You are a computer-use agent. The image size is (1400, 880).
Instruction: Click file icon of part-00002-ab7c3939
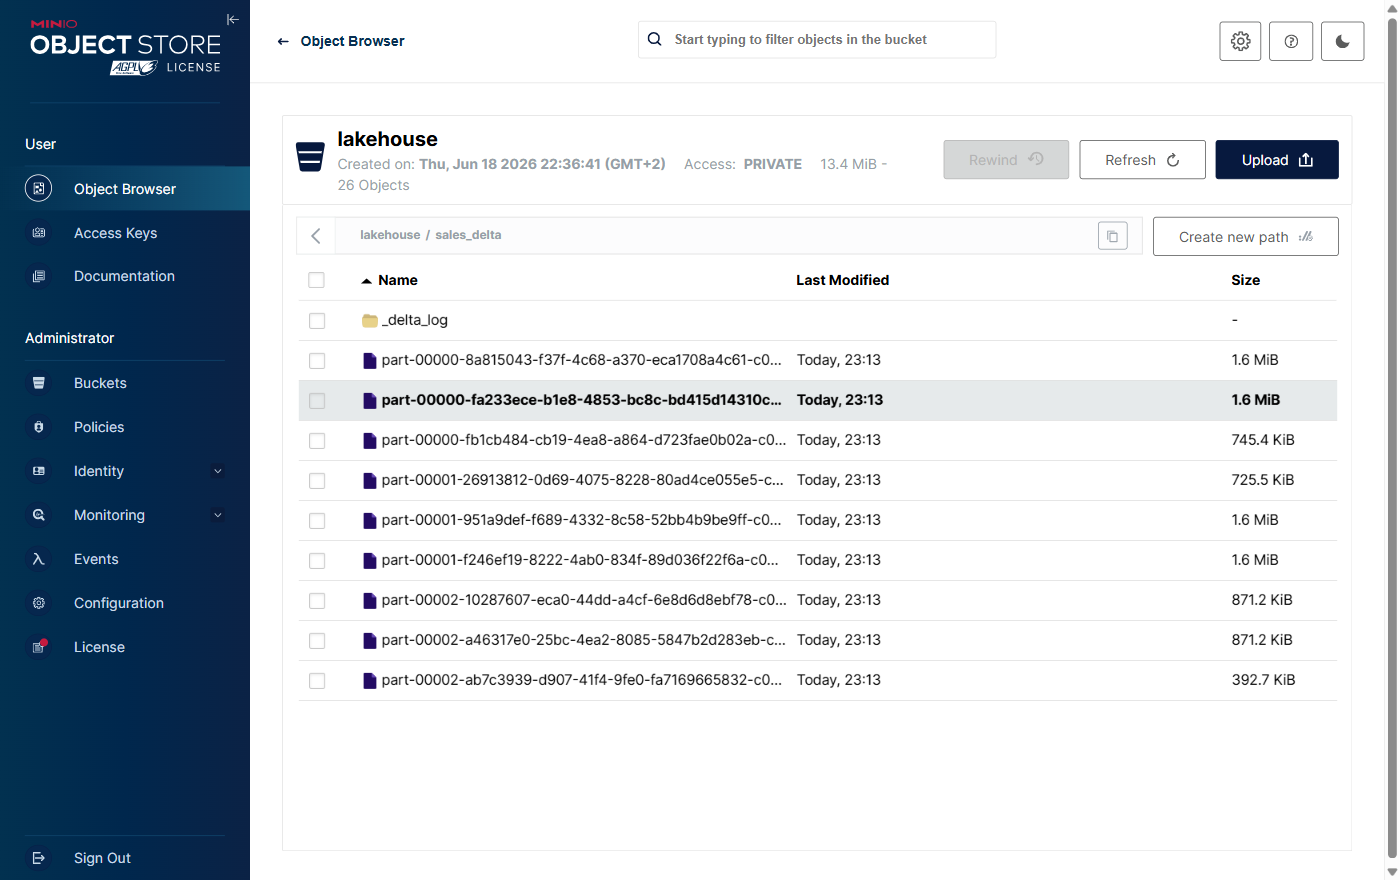point(370,680)
